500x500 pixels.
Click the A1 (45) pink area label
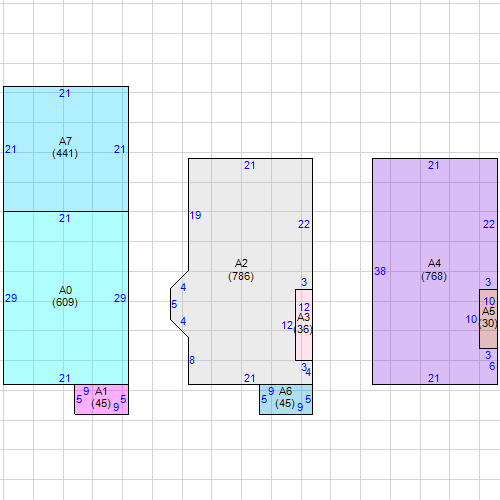[x=101, y=397]
